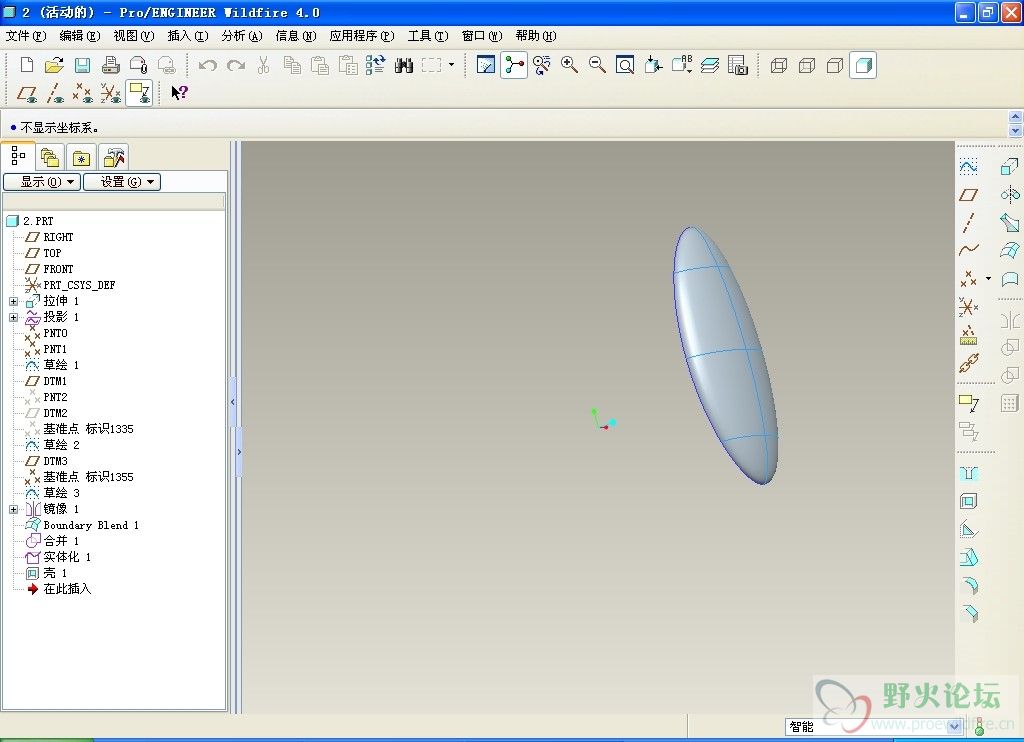1024x742 pixels.
Task: Expand the 投影 1 feature node
Action: point(13,317)
